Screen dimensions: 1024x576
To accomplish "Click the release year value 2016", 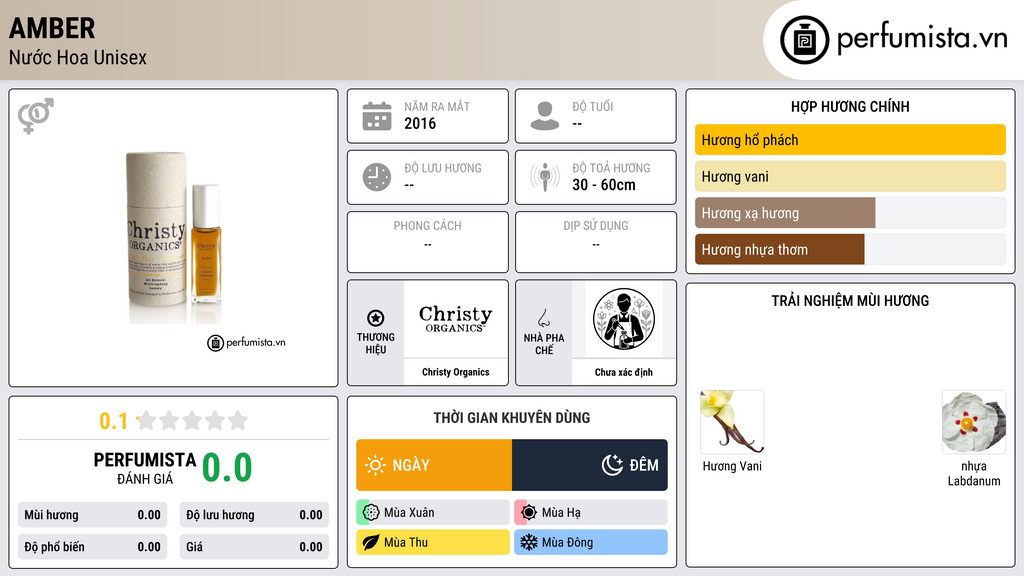I will point(420,123).
